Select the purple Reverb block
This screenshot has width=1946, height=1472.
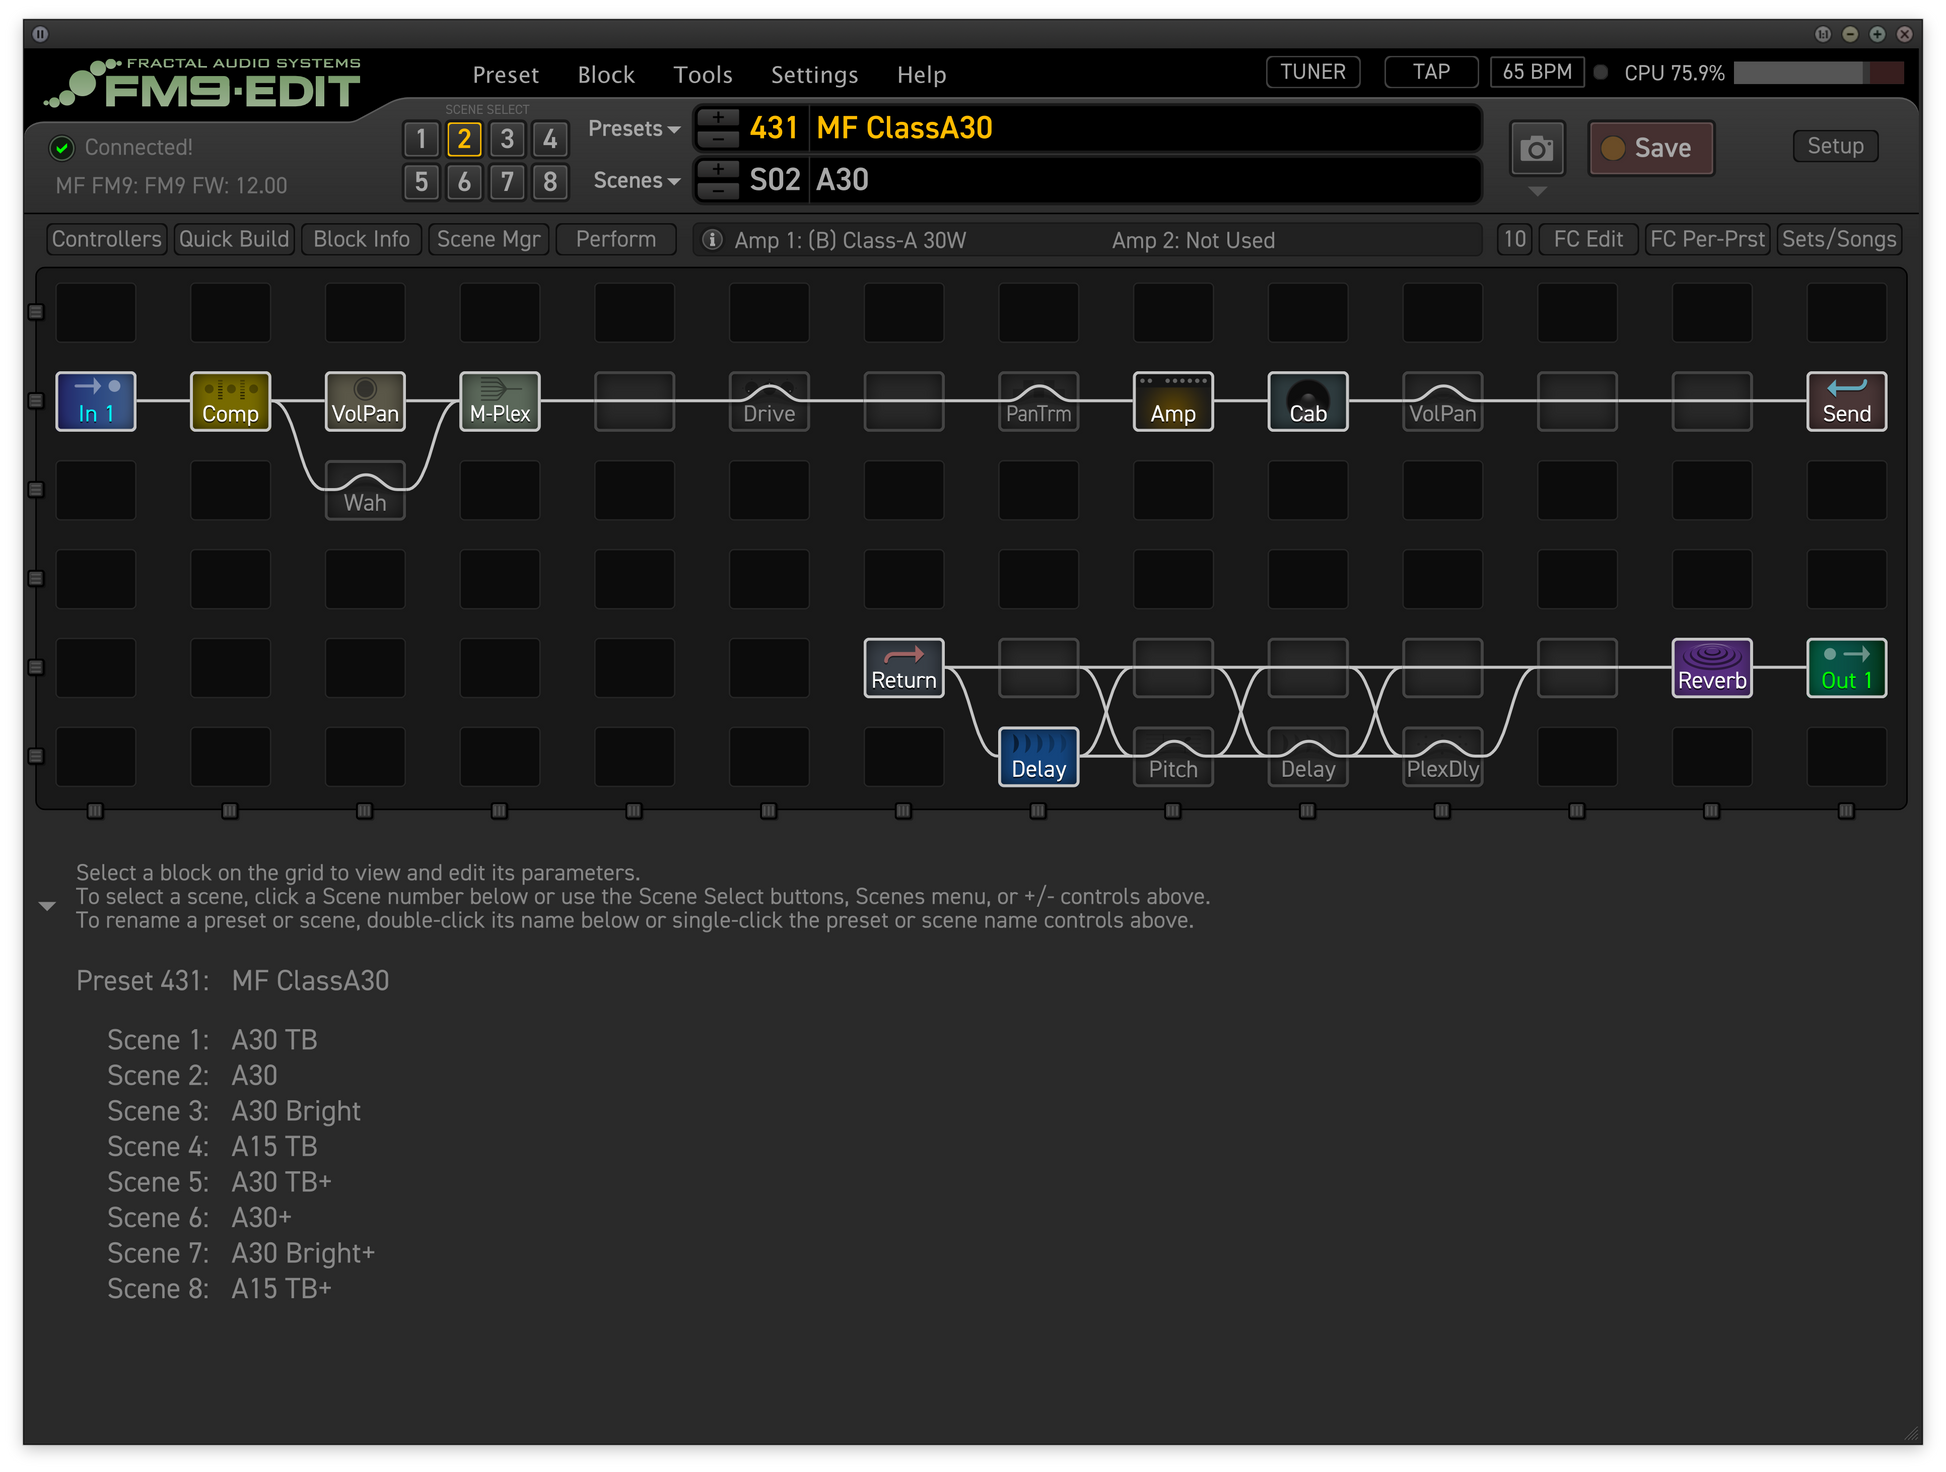[1712, 668]
